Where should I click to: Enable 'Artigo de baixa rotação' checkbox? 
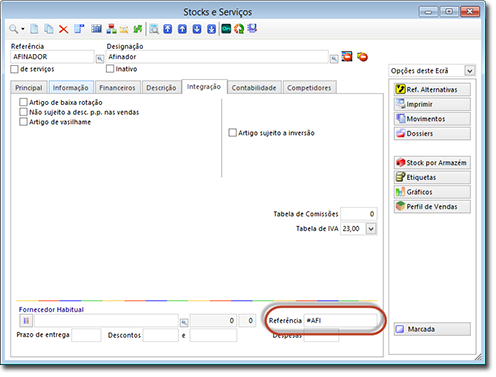(x=23, y=102)
